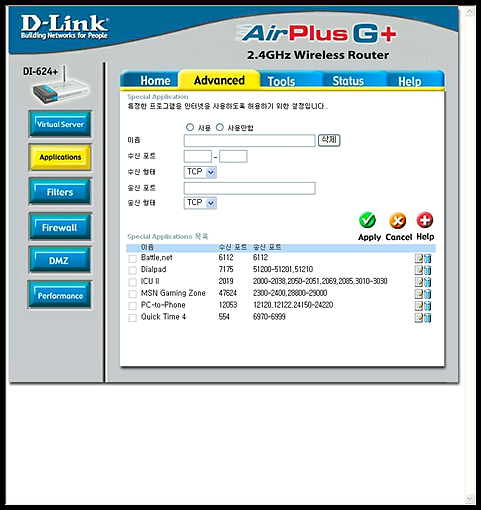Click the 6970-6999 outgoing port text
The image size is (481, 510).
(x=269, y=317)
